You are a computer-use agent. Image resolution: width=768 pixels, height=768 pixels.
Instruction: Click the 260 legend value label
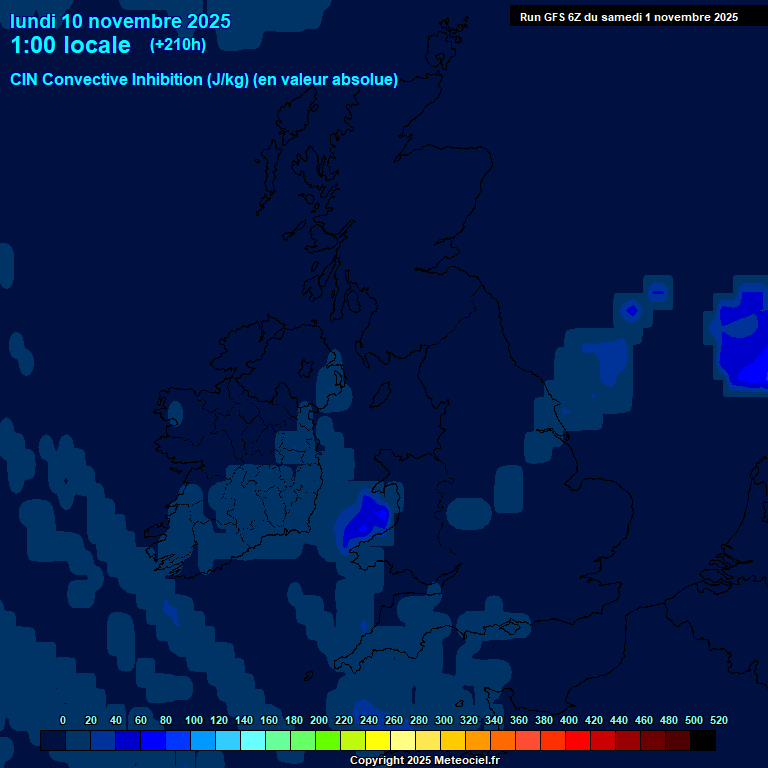(393, 720)
